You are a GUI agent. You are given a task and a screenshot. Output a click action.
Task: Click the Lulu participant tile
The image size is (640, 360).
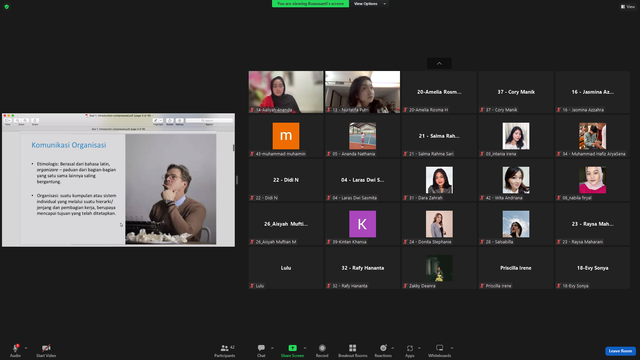click(286, 268)
